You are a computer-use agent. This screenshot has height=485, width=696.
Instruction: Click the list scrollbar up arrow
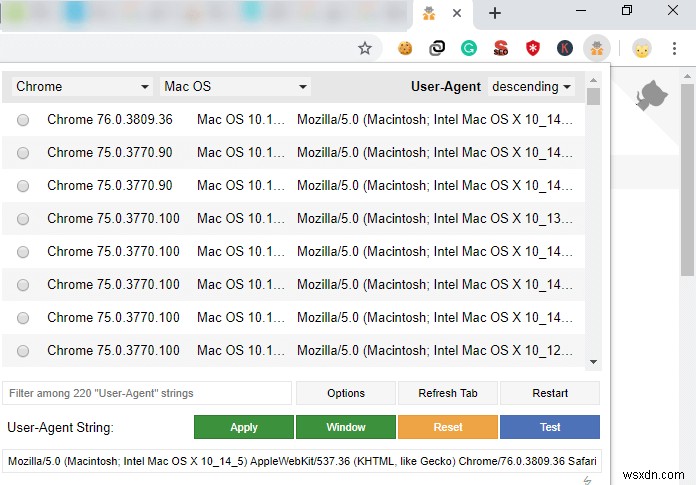593,80
